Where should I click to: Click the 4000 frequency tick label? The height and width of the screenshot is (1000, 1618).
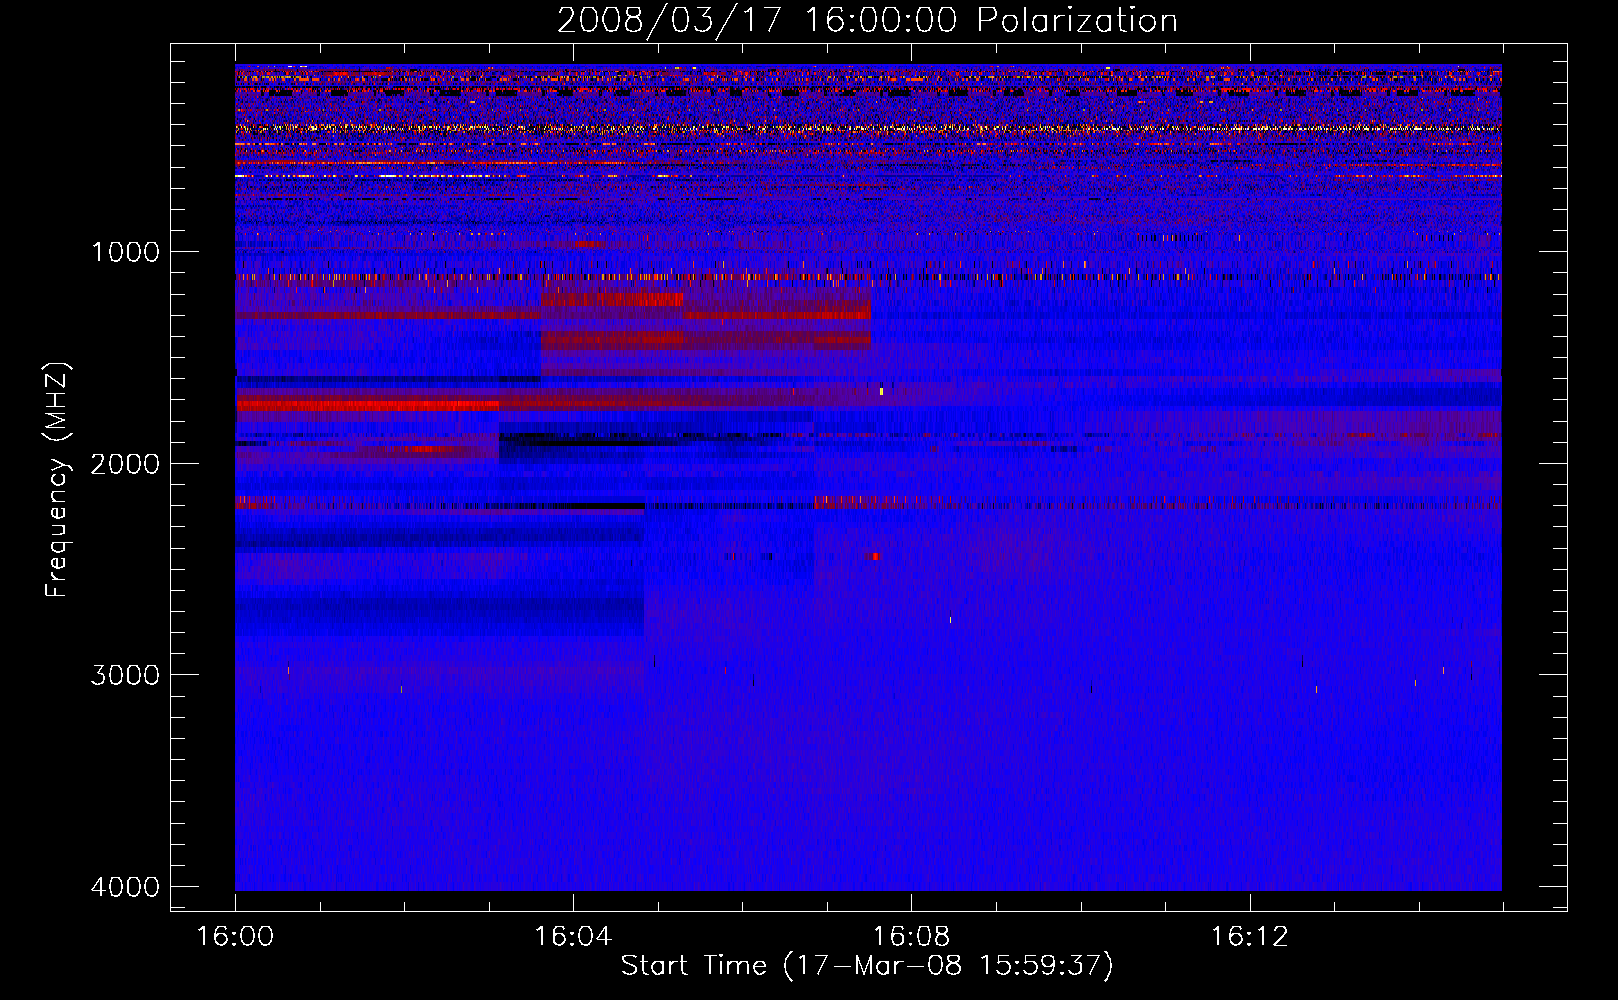125,887
